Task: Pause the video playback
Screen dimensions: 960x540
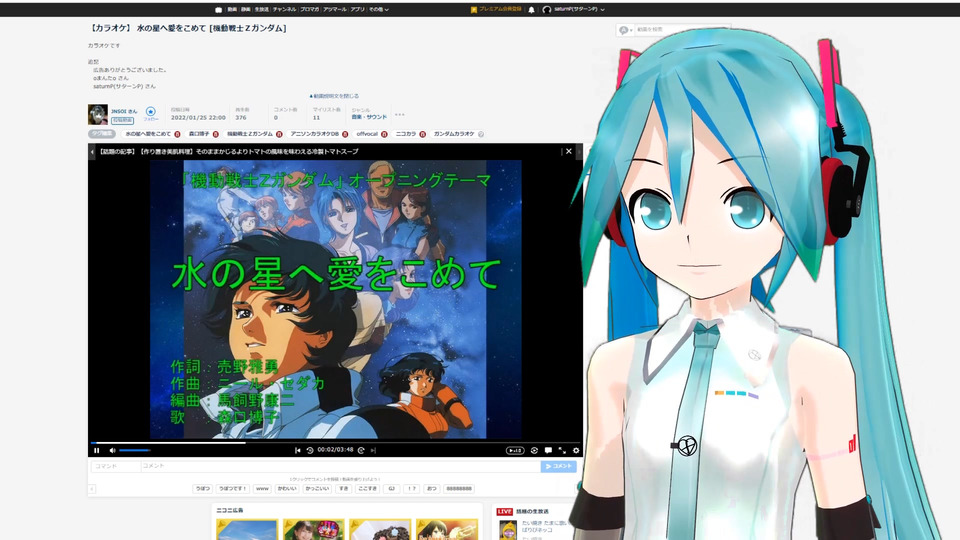Action: pyautogui.click(x=97, y=451)
